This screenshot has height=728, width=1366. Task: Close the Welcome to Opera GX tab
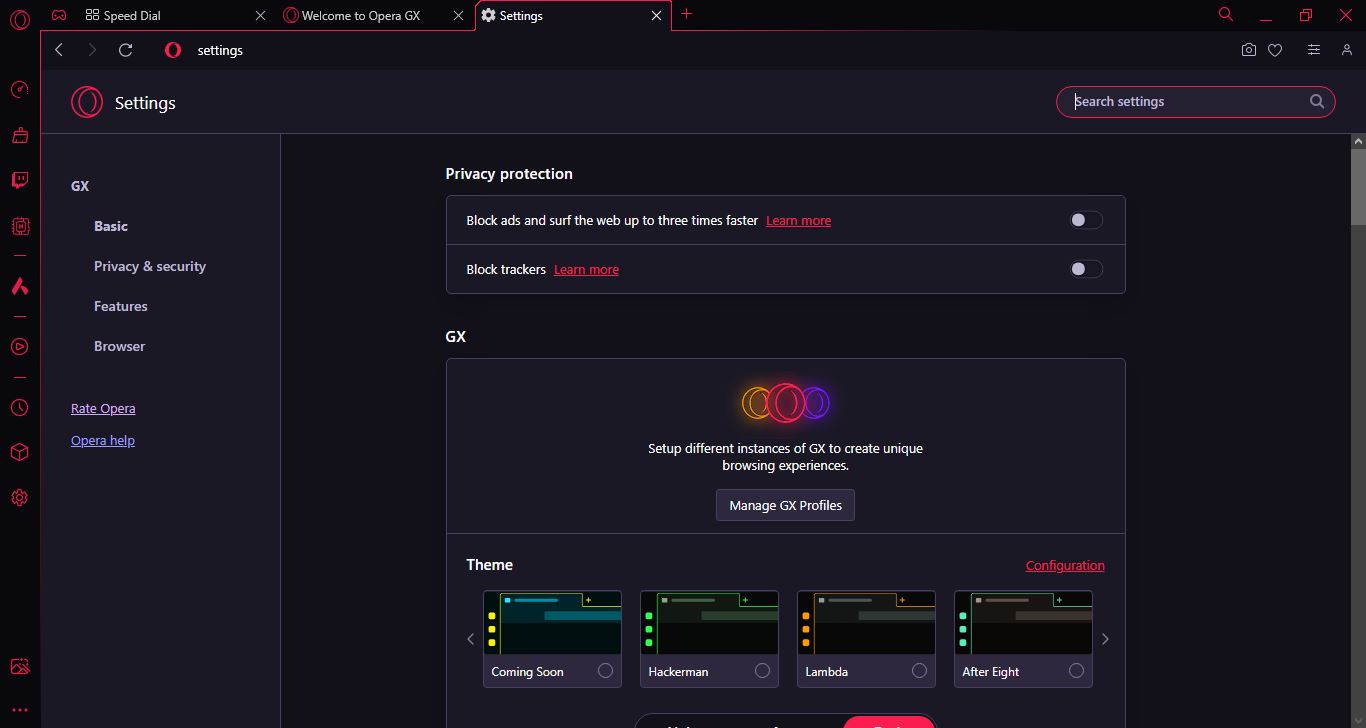tap(458, 15)
